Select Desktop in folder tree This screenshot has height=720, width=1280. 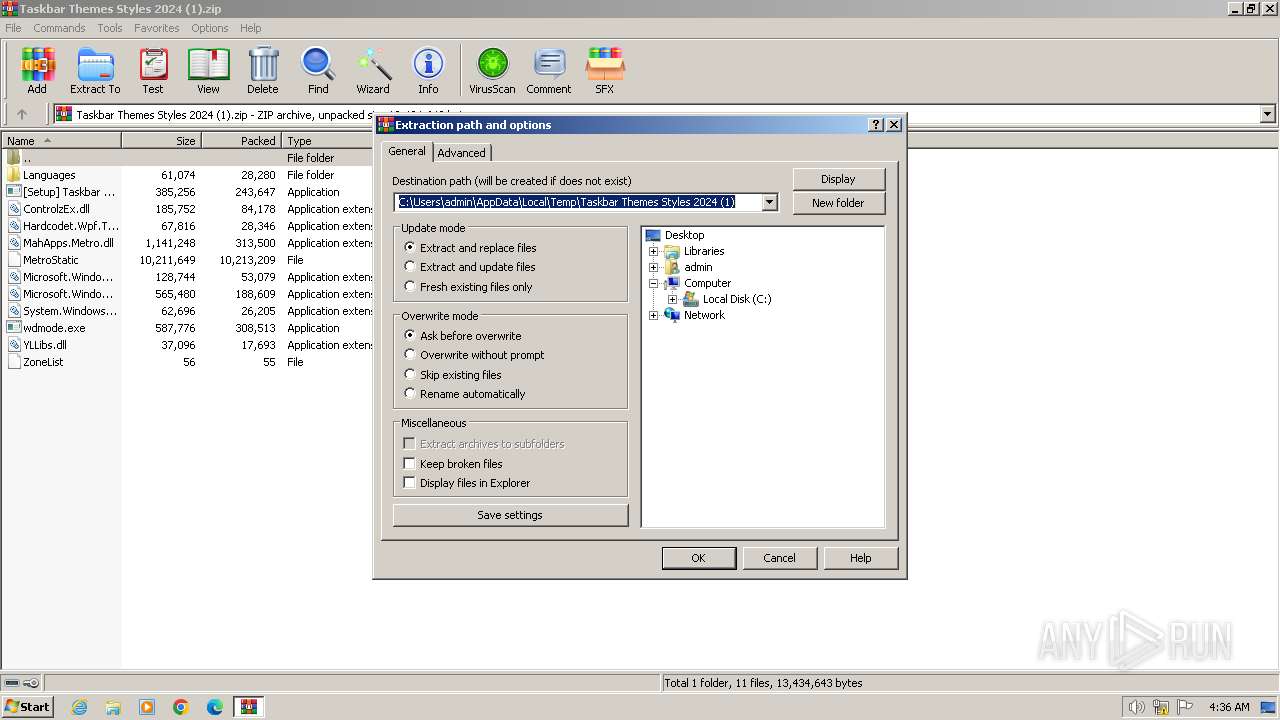pyautogui.click(x=684, y=235)
